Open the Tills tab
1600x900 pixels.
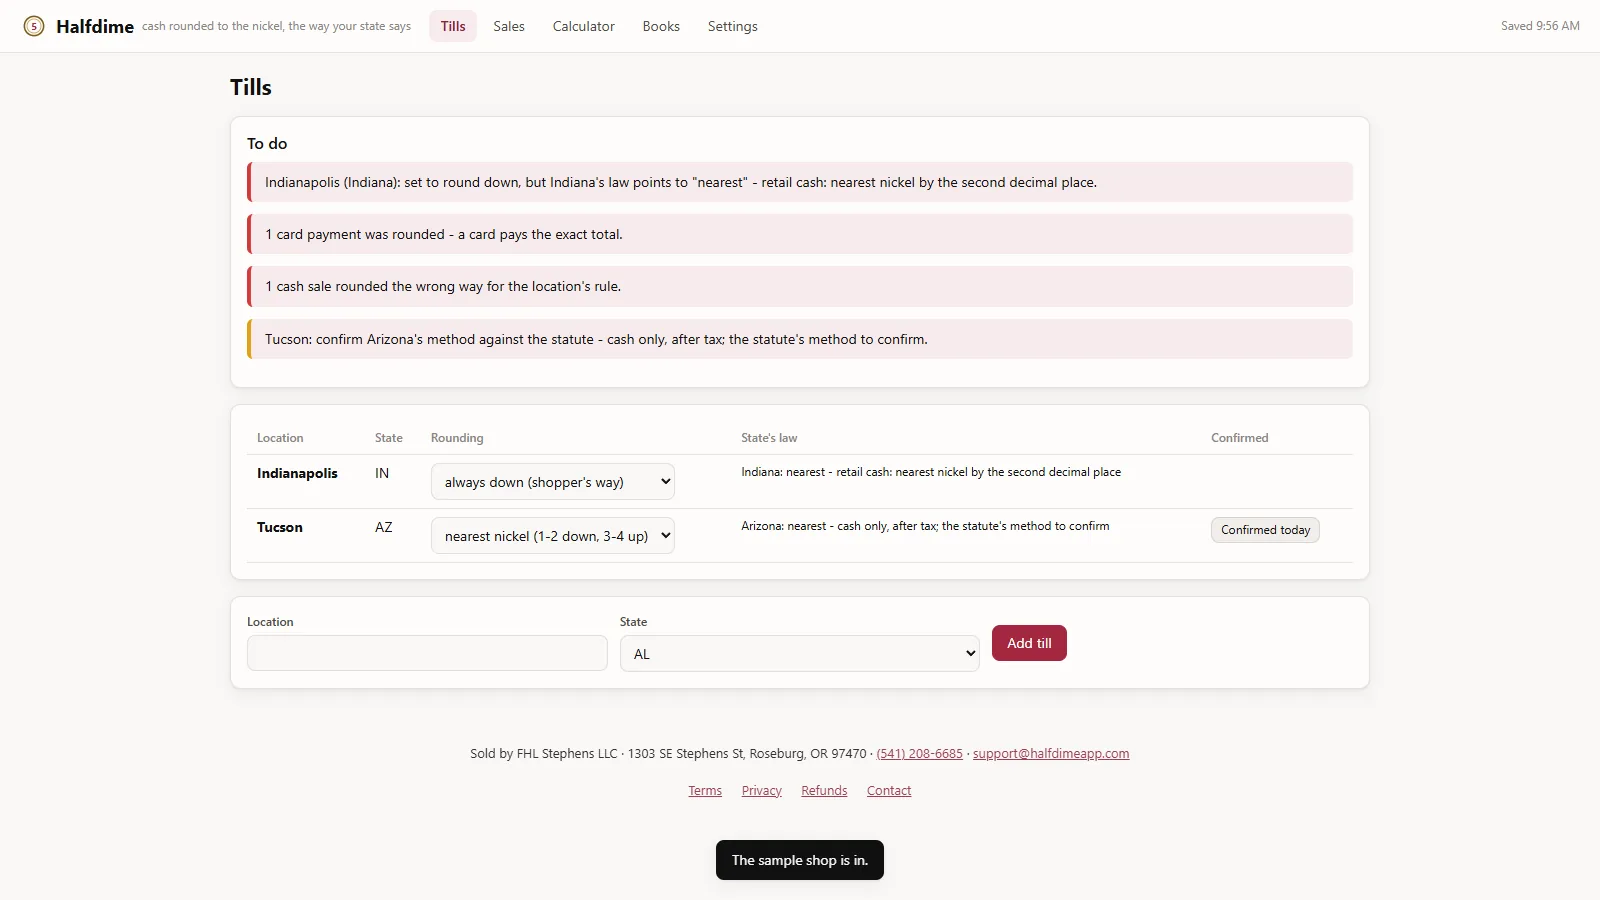click(453, 26)
